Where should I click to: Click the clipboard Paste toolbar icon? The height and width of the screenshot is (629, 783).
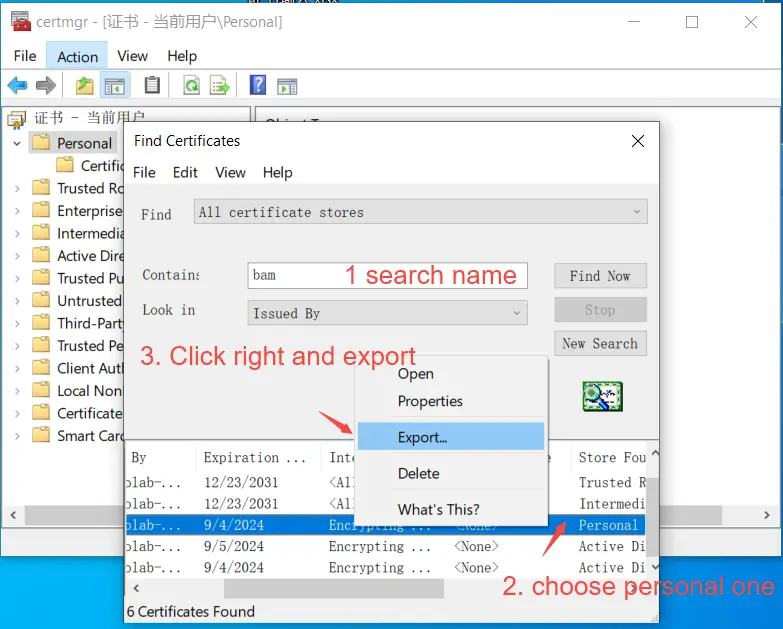152,85
